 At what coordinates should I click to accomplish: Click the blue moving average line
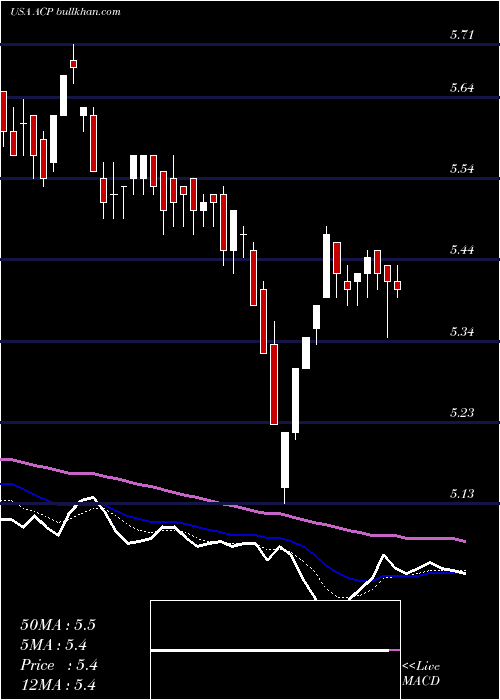[232, 534]
